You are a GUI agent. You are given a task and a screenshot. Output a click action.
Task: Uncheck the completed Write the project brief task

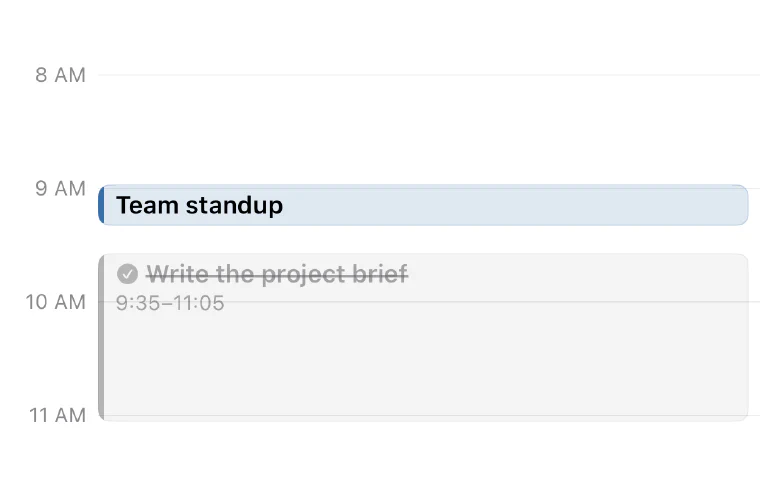tap(127, 274)
